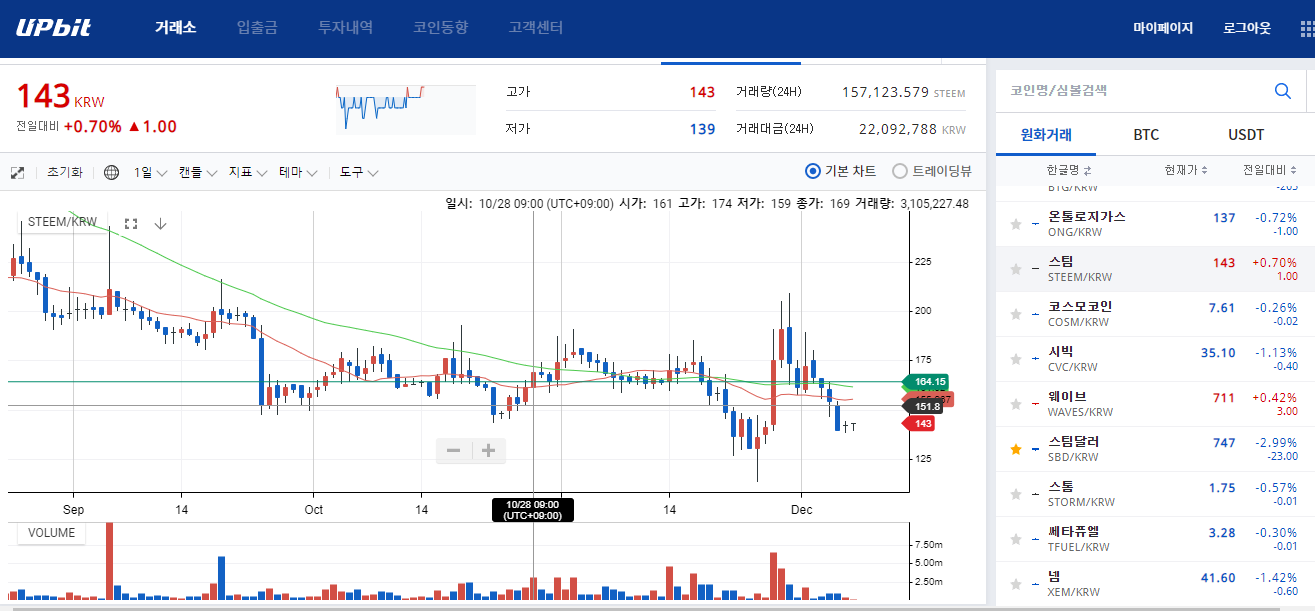
Task: Favorite 시빅 CVC/KRW with its star
Action: coord(1016,359)
